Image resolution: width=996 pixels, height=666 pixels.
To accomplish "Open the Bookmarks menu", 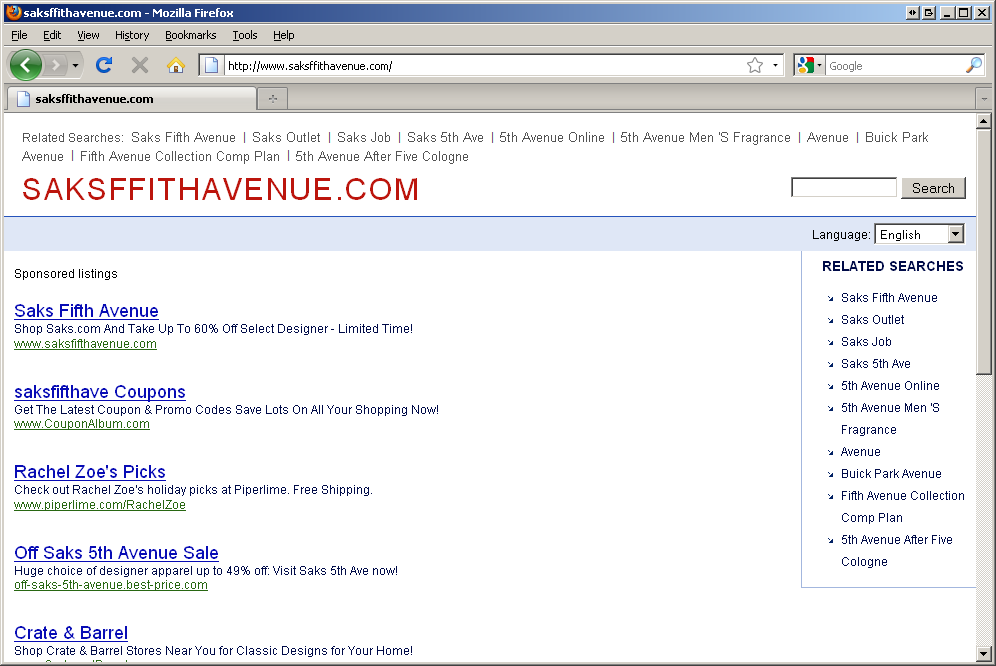I will (x=191, y=35).
